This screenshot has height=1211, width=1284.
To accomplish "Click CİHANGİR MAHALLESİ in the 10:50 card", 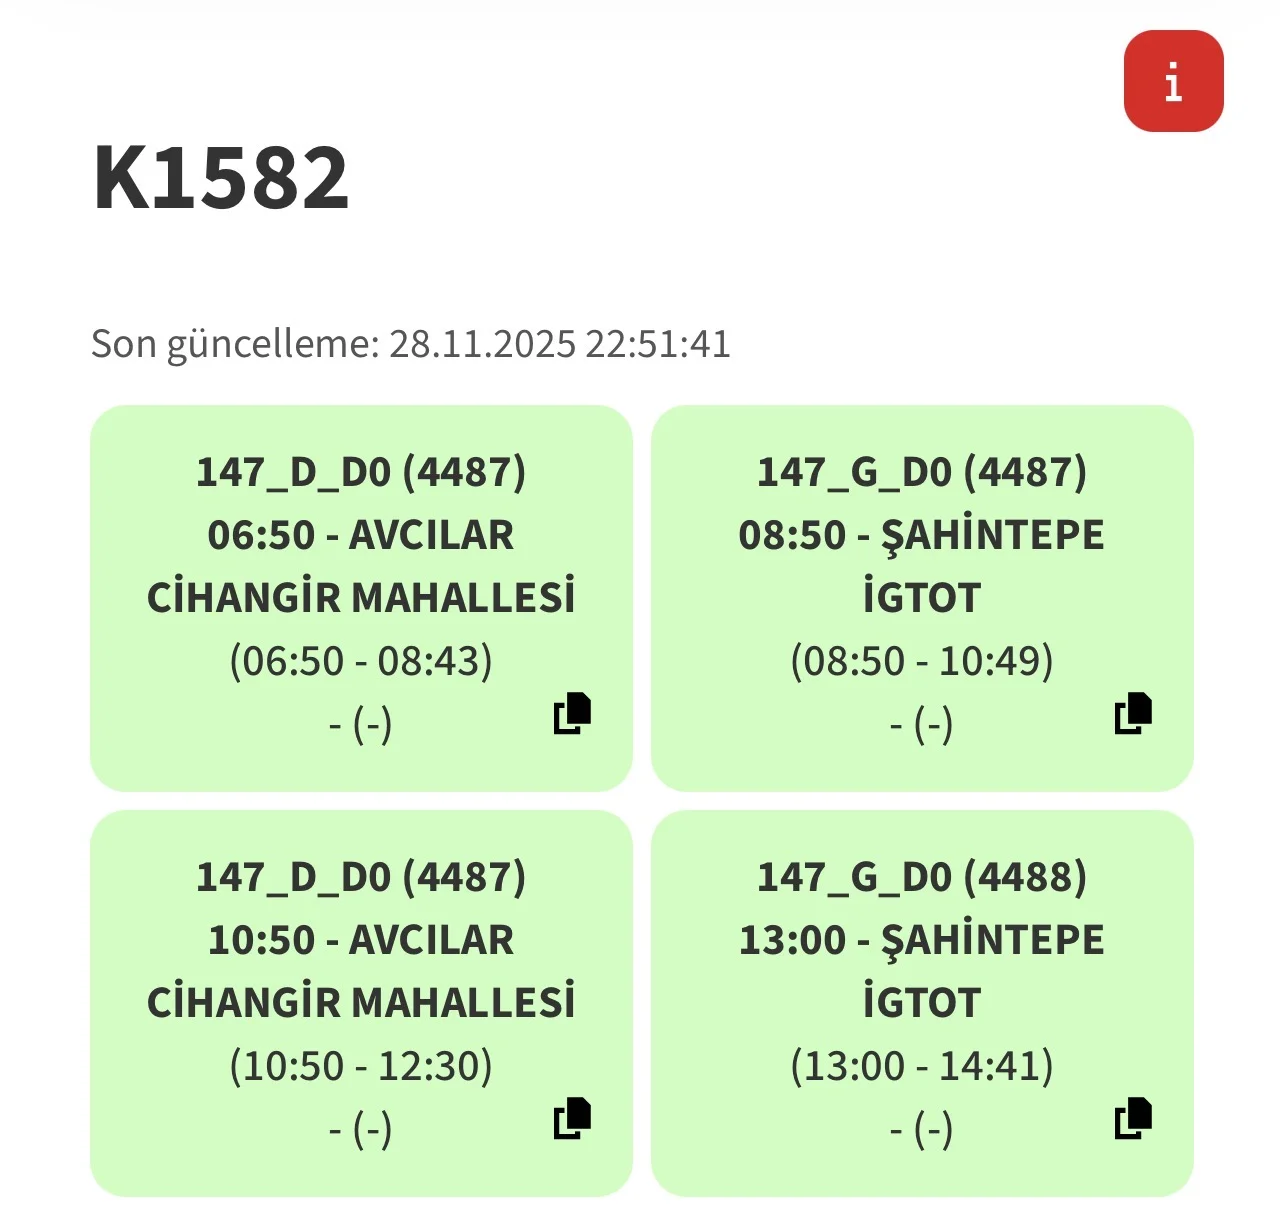I will tap(361, 1003).
